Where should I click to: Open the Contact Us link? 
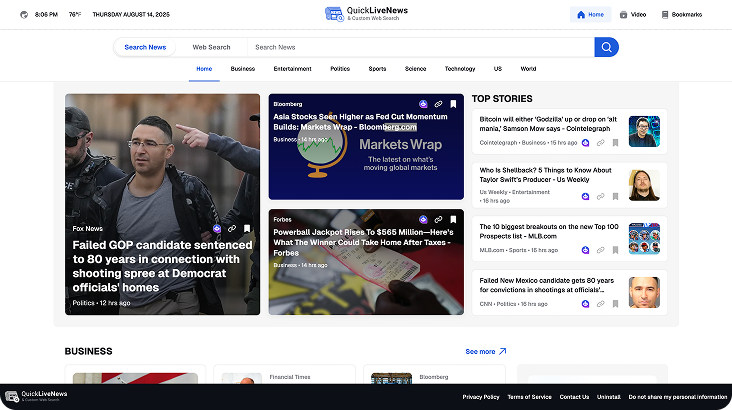[x=574, y=397]
